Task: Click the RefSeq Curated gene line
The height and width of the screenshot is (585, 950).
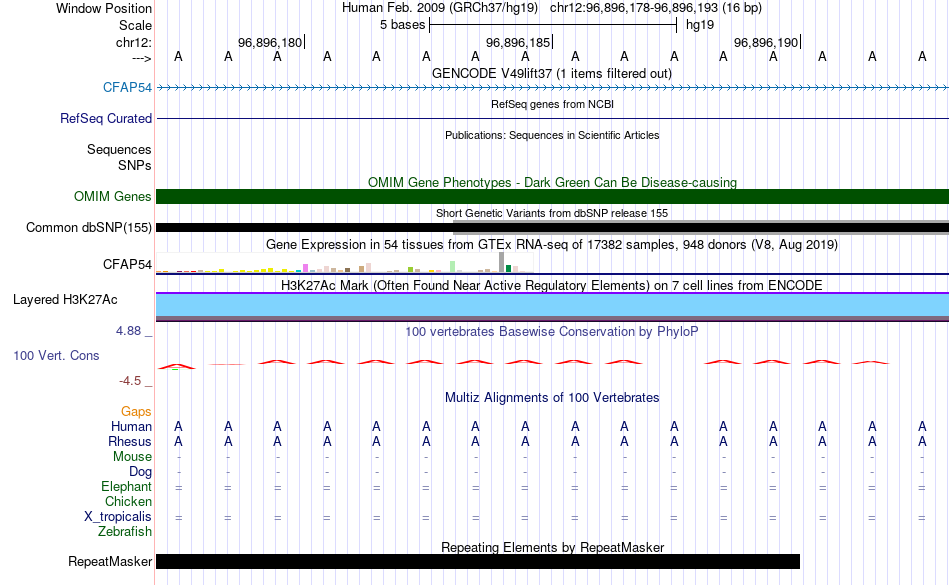Action: 552,119
